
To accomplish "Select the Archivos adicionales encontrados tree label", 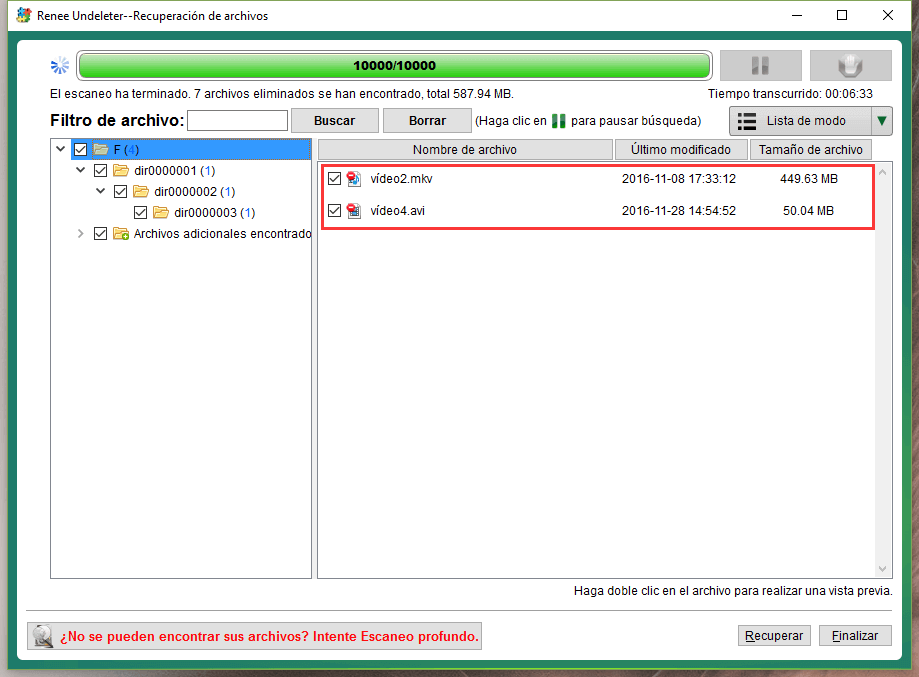I will pos(222,233).
